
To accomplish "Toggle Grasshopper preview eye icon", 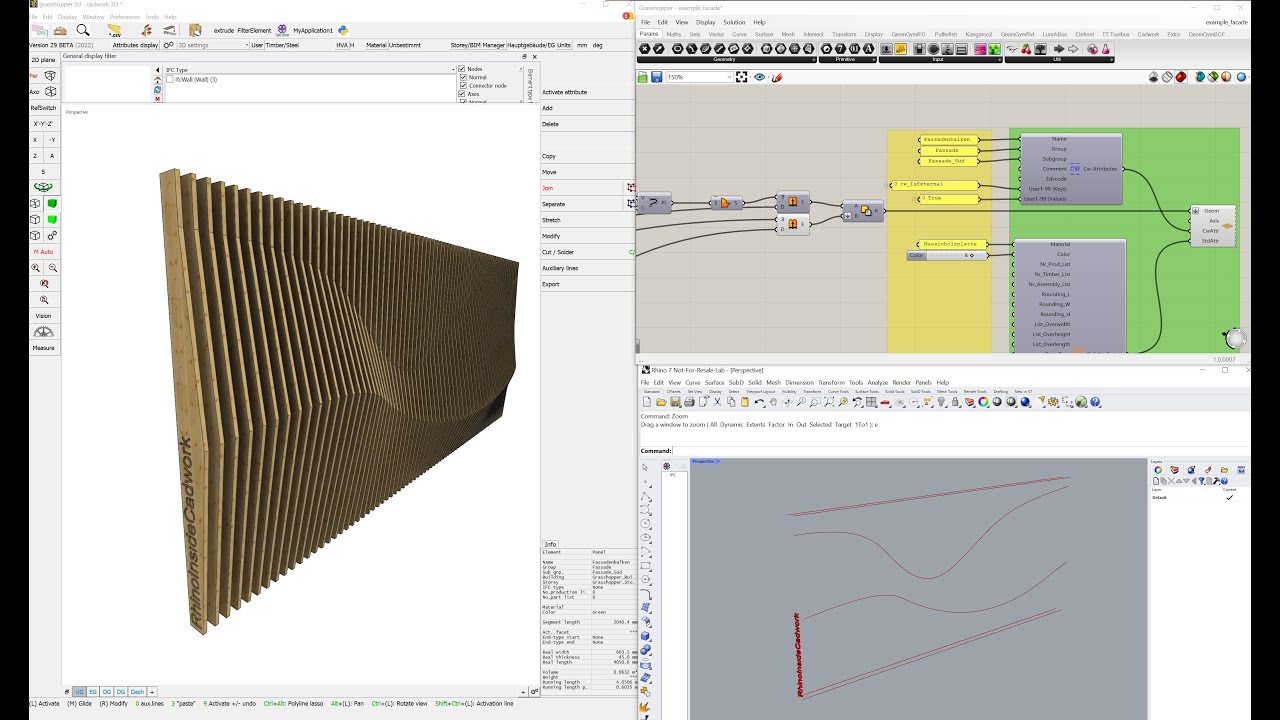I will click(x=760, y=77).
